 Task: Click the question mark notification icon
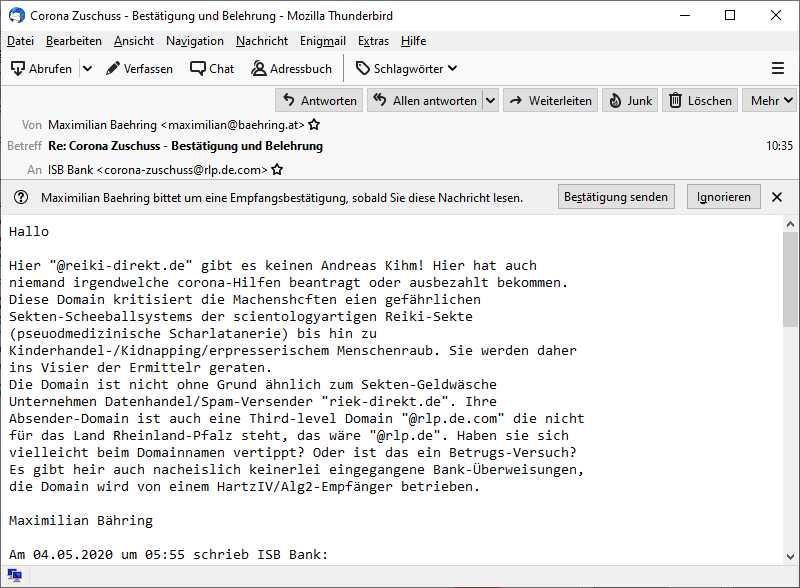pyautogui.click(x=21, y=197)
